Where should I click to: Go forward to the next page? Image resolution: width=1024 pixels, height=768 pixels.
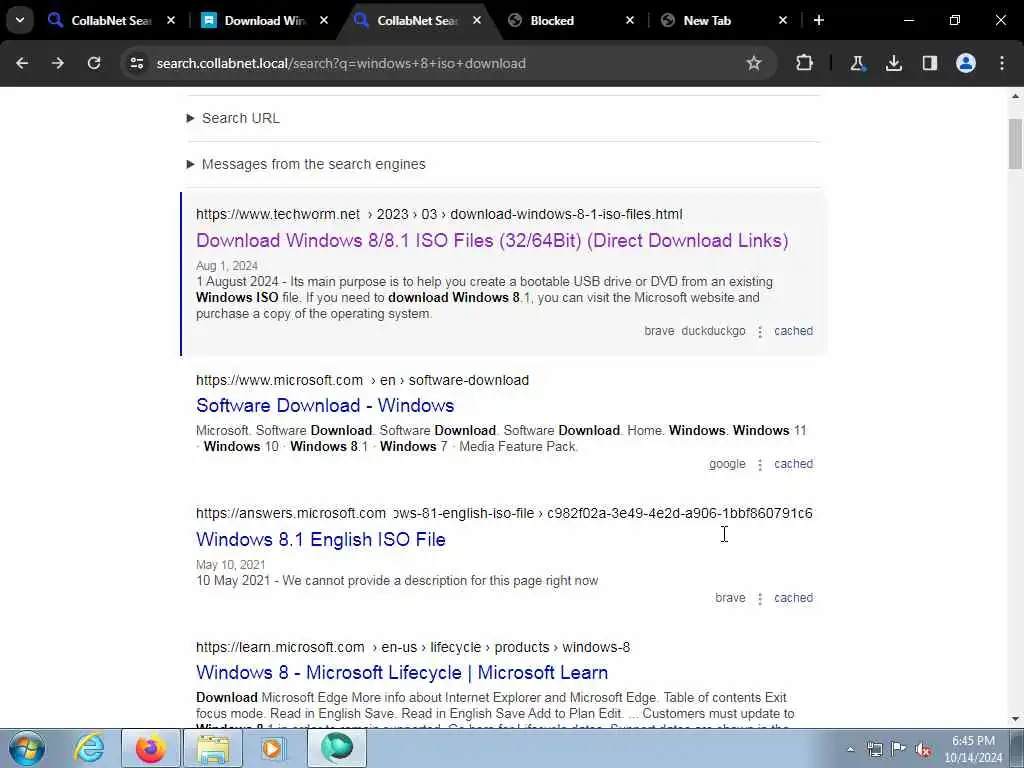[58, 63]
